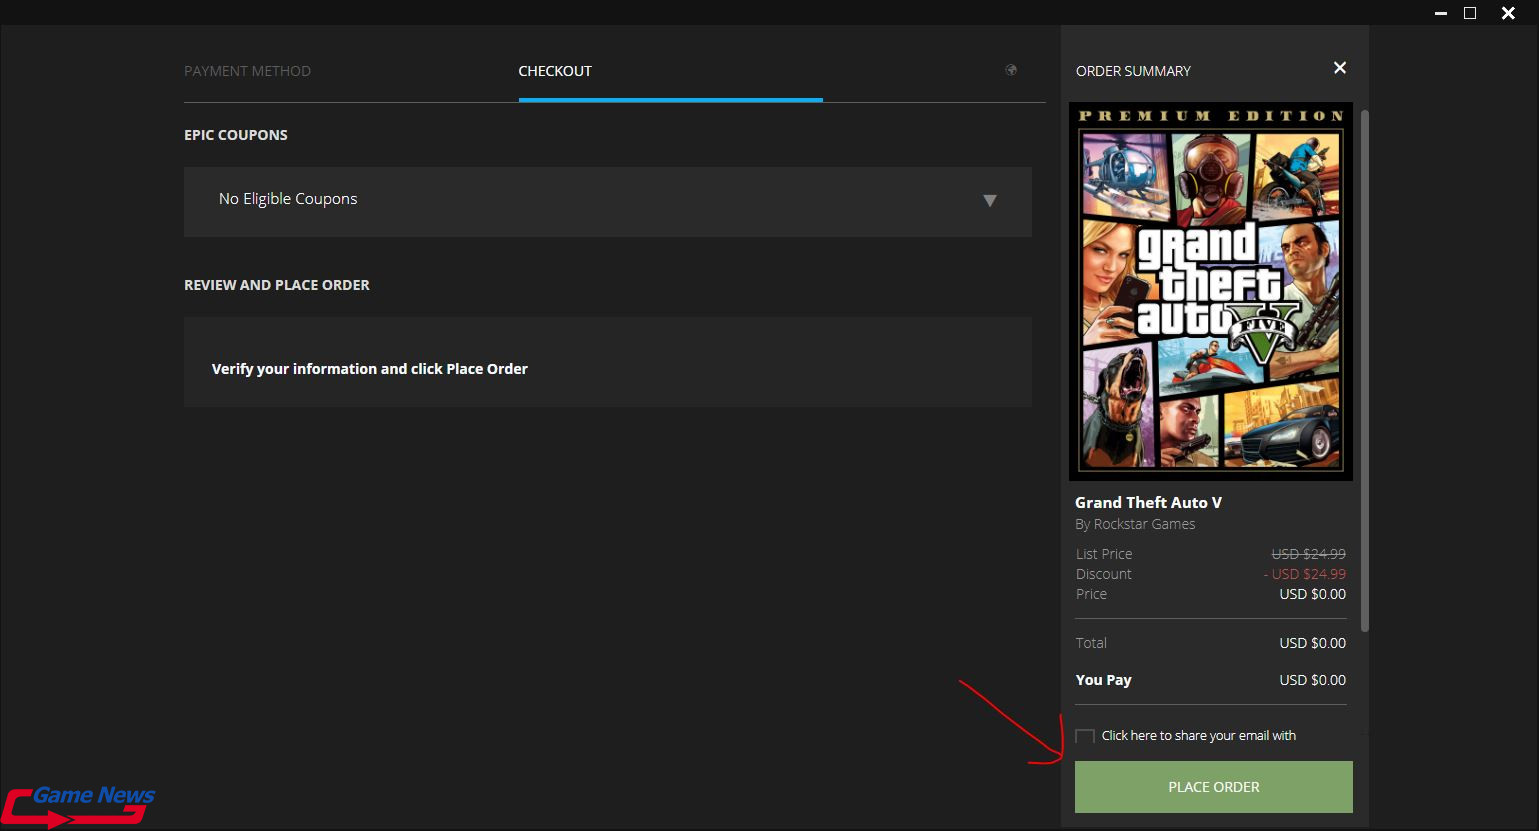Maximize the checkout window

pos(1470,13)
